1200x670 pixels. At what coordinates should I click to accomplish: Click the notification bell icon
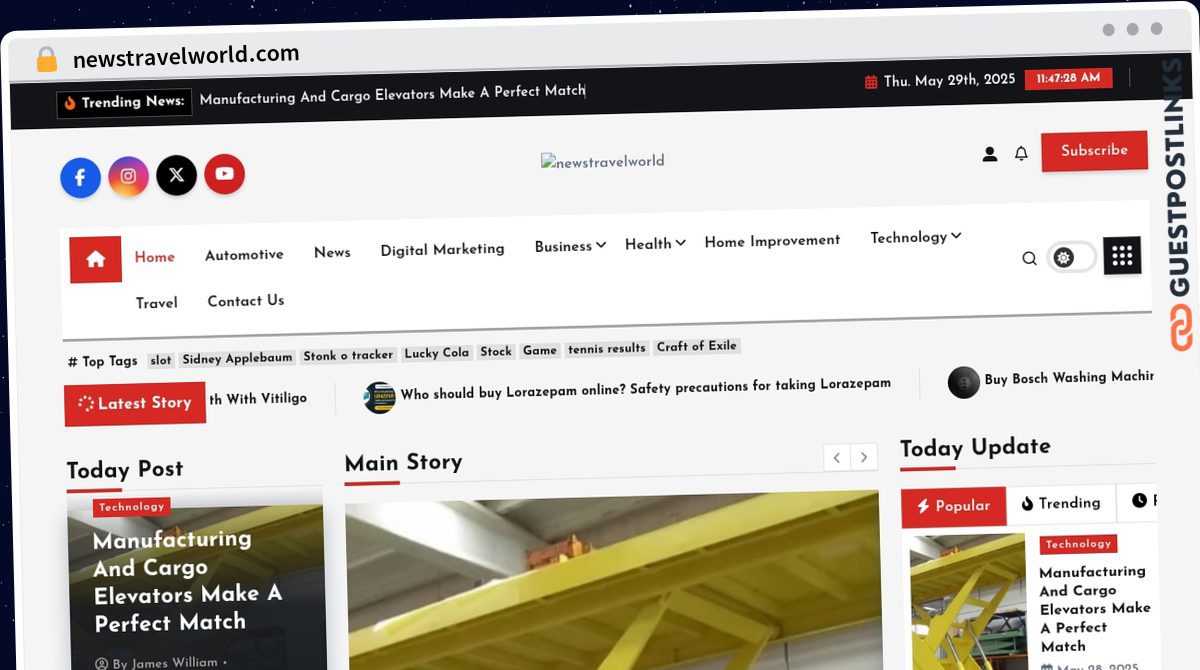tap(1021, 153)
